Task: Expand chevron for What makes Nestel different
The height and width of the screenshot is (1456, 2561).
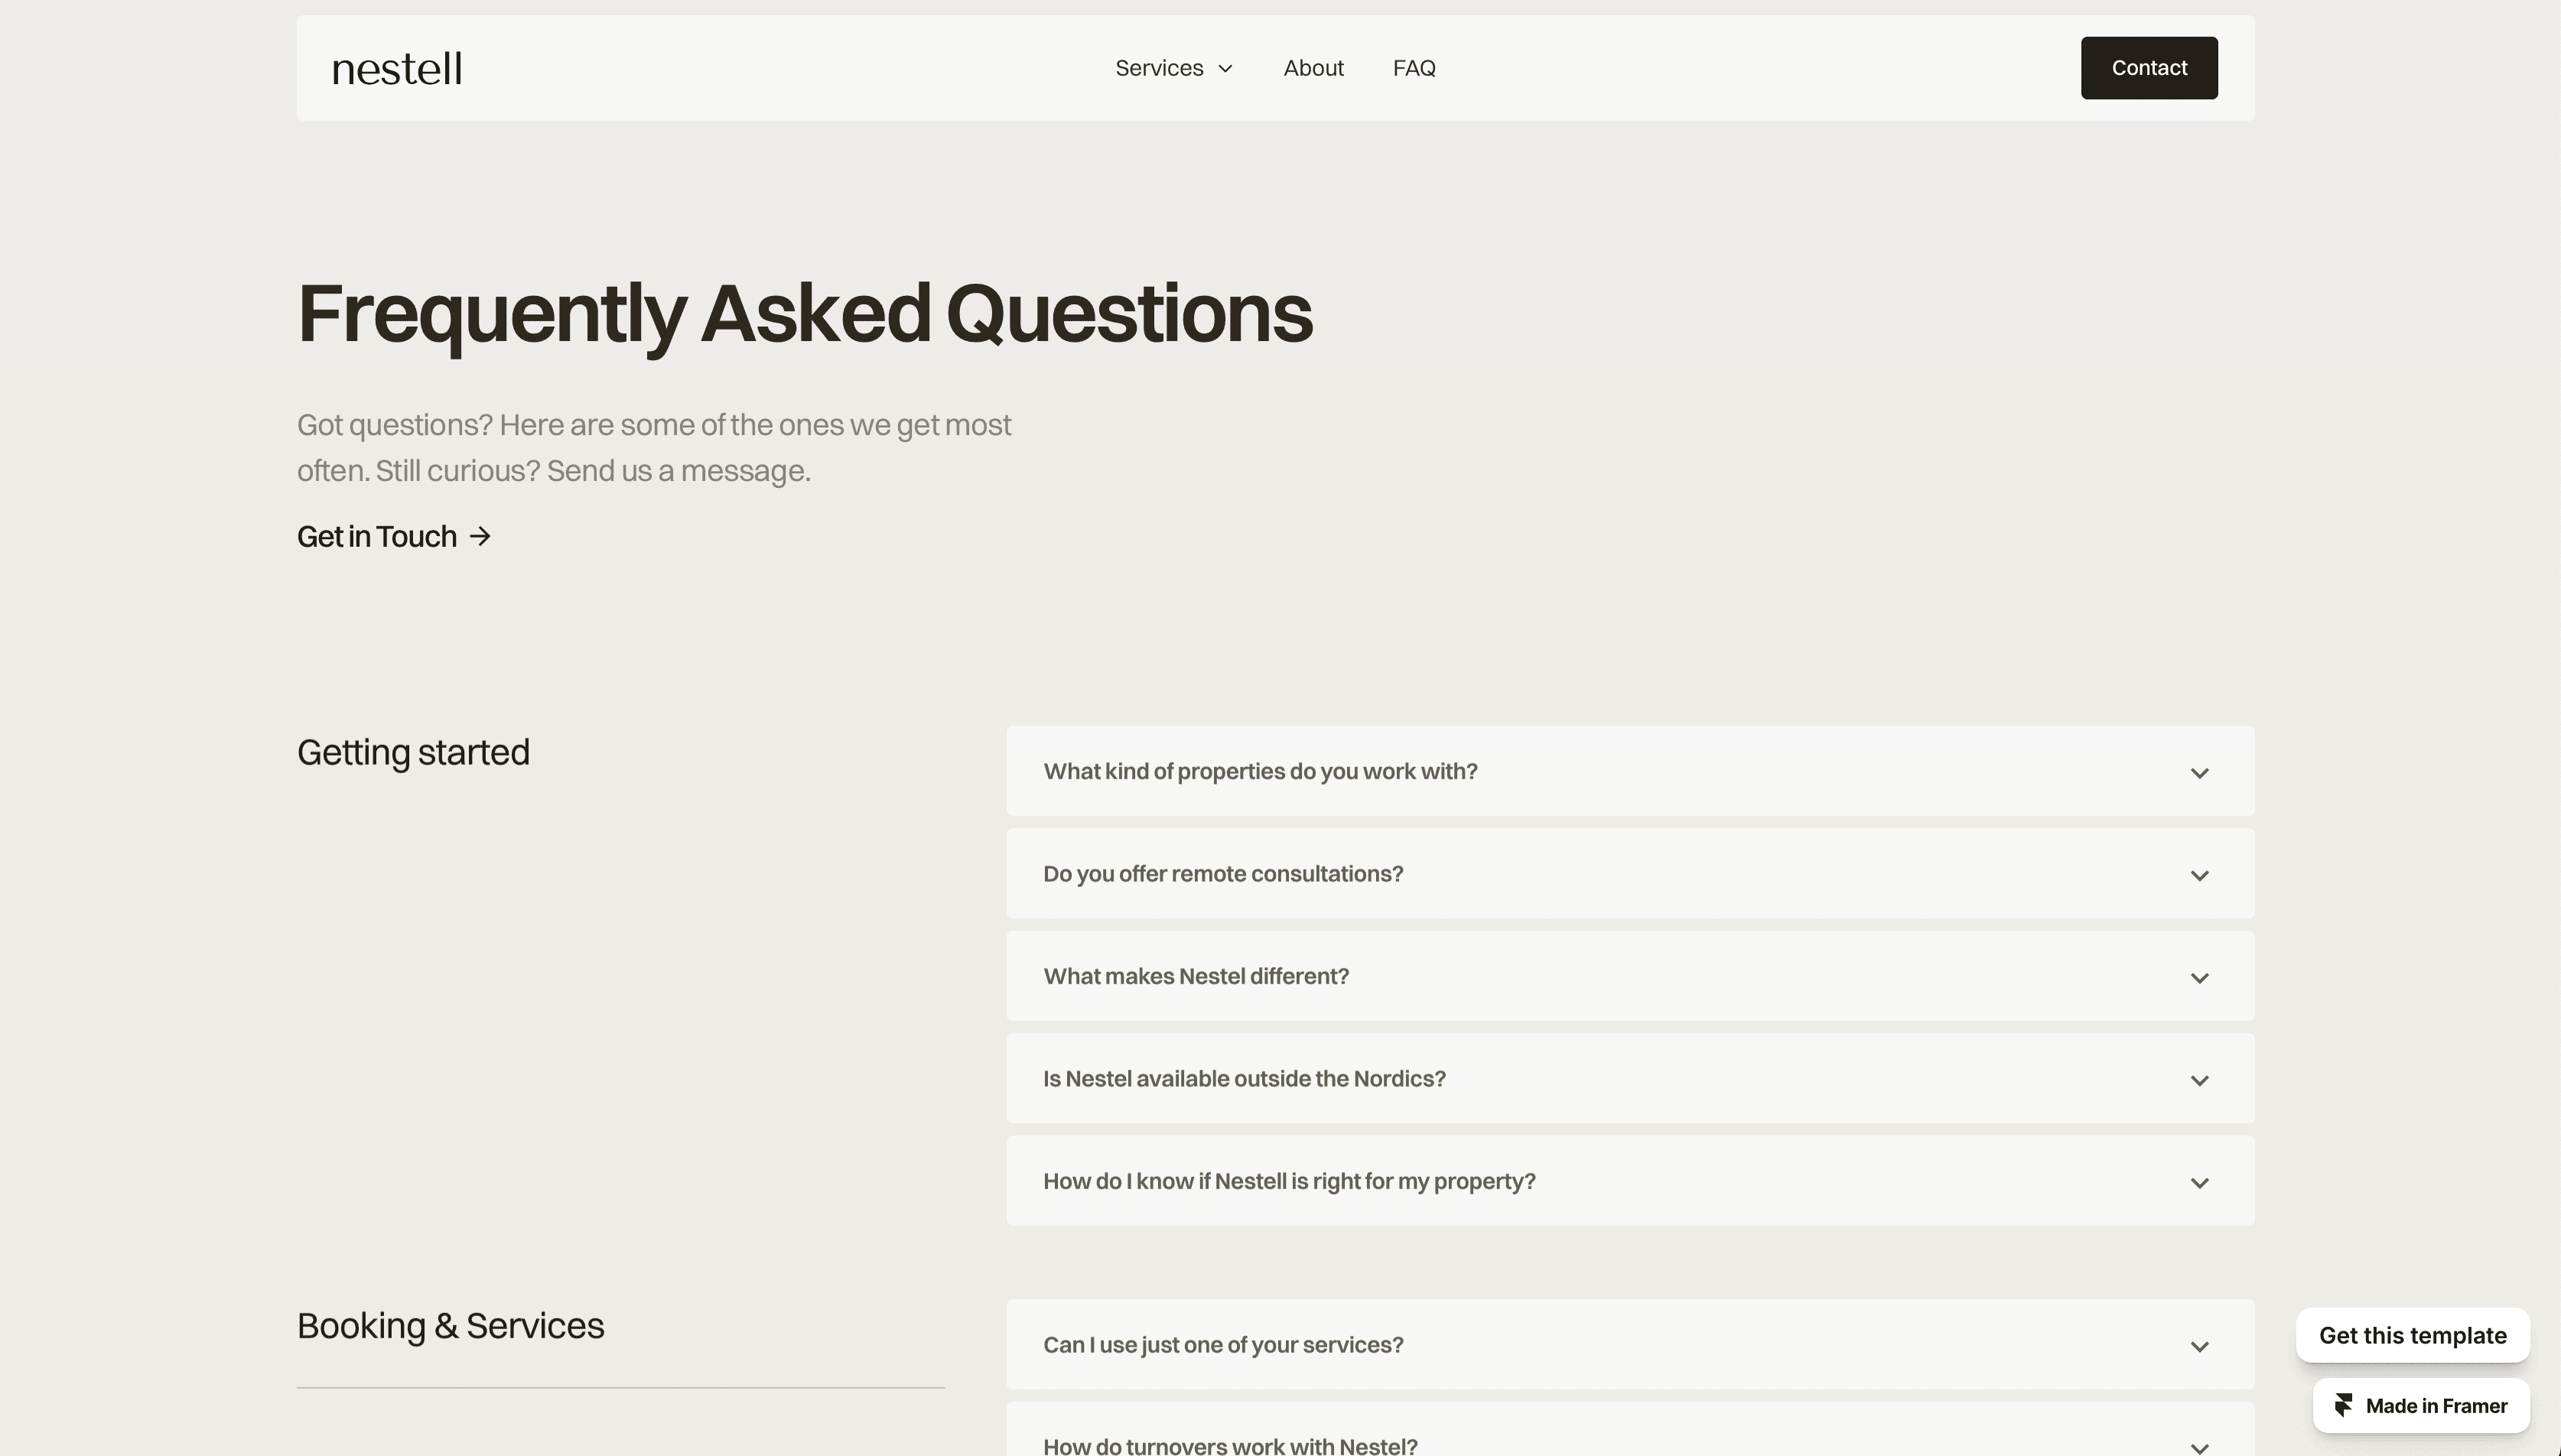Action: coord(2199,978)
